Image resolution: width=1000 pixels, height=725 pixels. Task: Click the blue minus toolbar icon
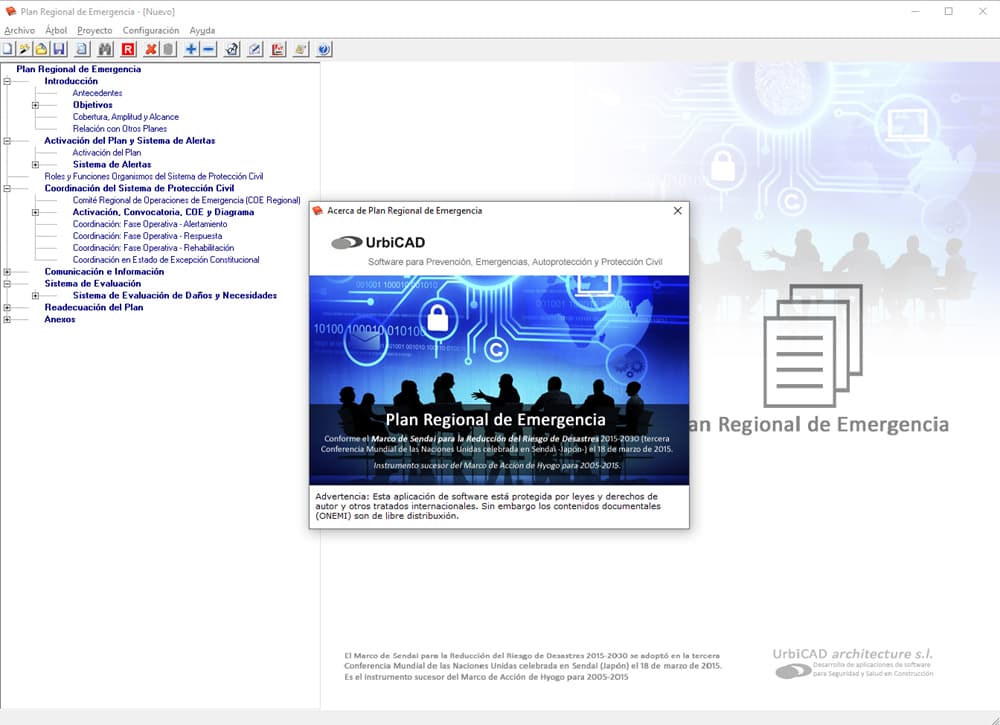tap(209, 49)
